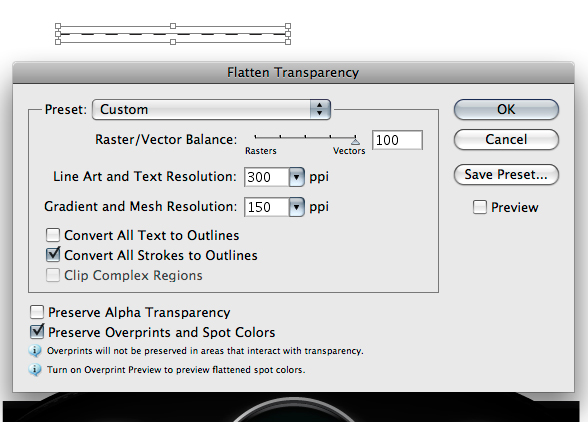Open the Preset Custom dropdown
588x422 pixels.
[x=212, y=110]
